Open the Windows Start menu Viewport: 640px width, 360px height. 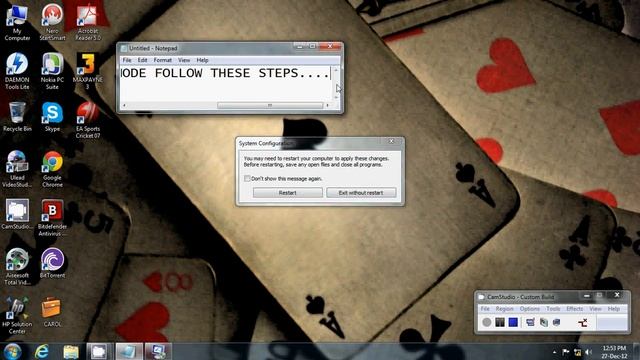tap(13, 351)
